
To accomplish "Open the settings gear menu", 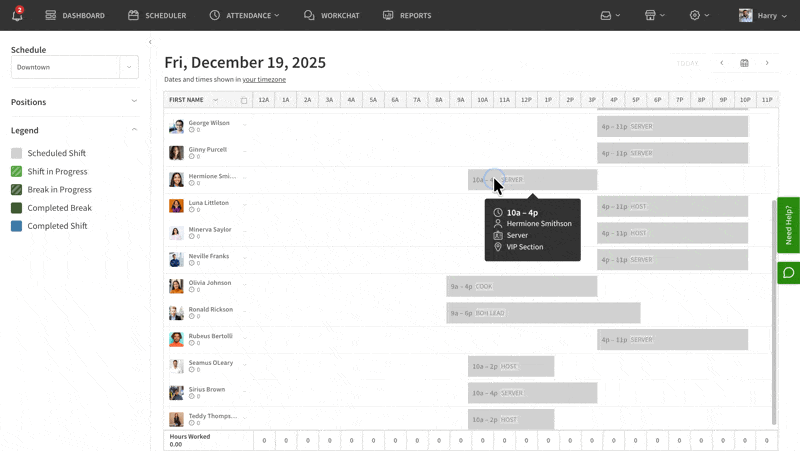I will [x=699, y=15].
